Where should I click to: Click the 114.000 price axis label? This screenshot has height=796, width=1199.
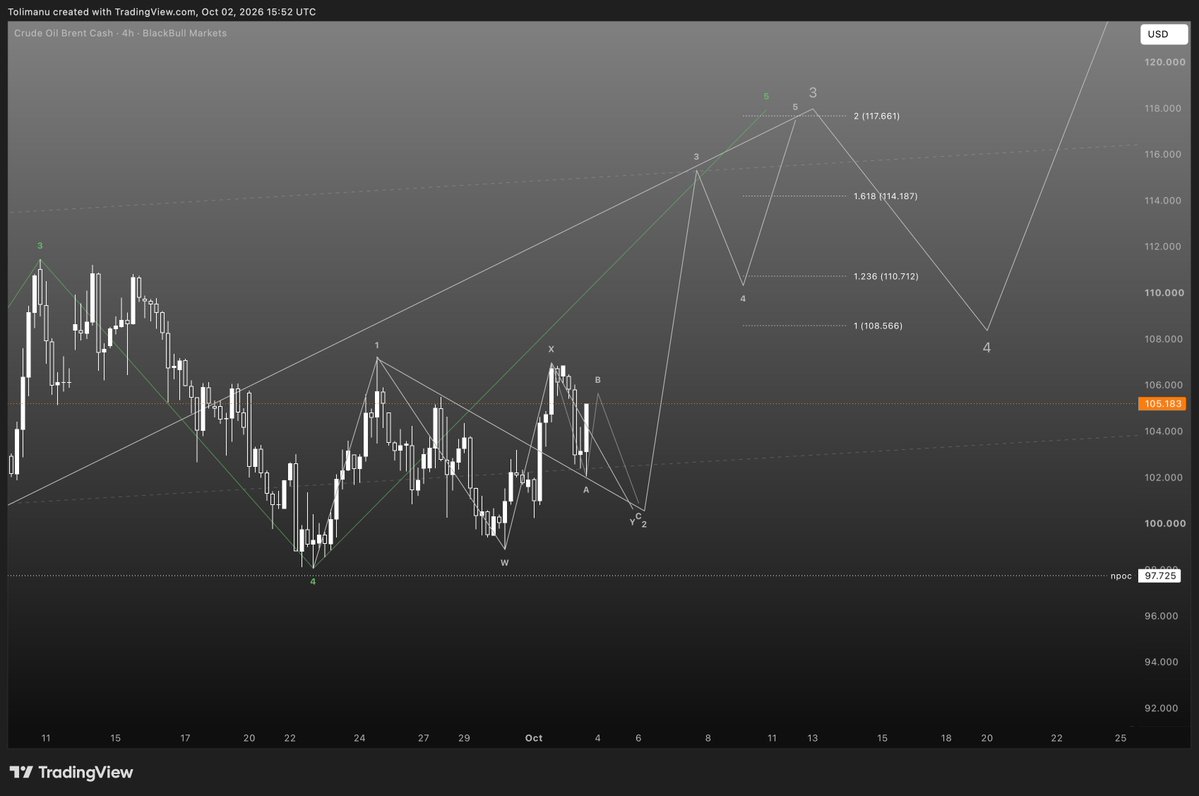point(1163,201)
